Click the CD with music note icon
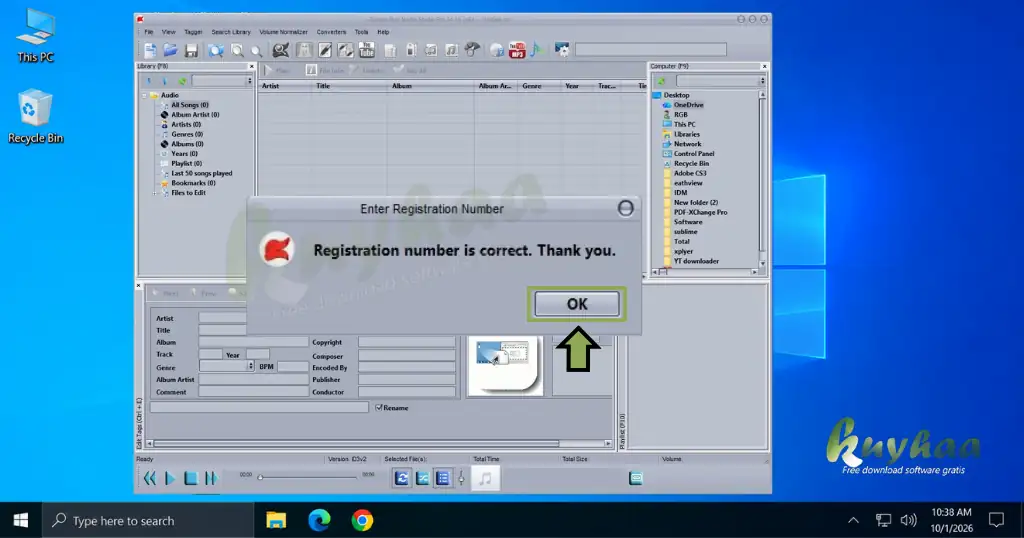This screenshot has width=1024, height=538. [497, 50]
